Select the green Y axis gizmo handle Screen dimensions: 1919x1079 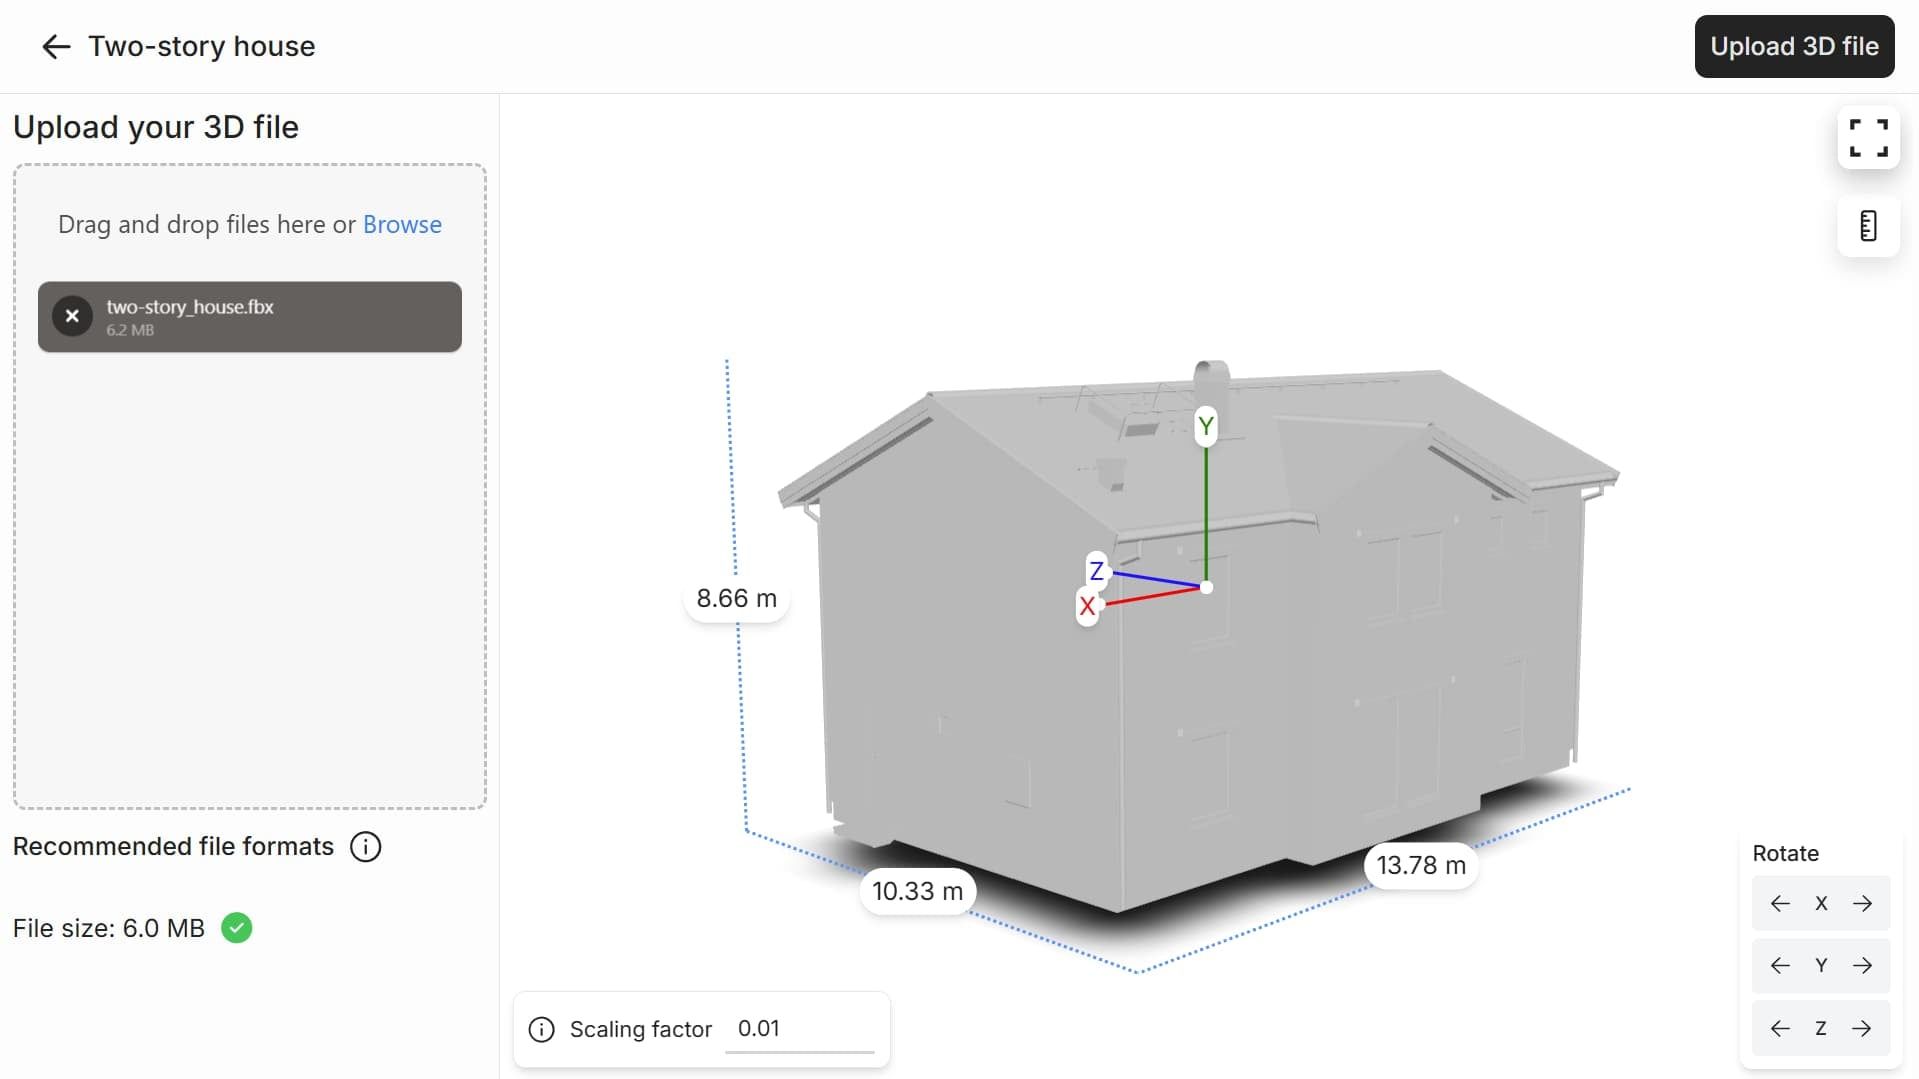coord(1206,425)
